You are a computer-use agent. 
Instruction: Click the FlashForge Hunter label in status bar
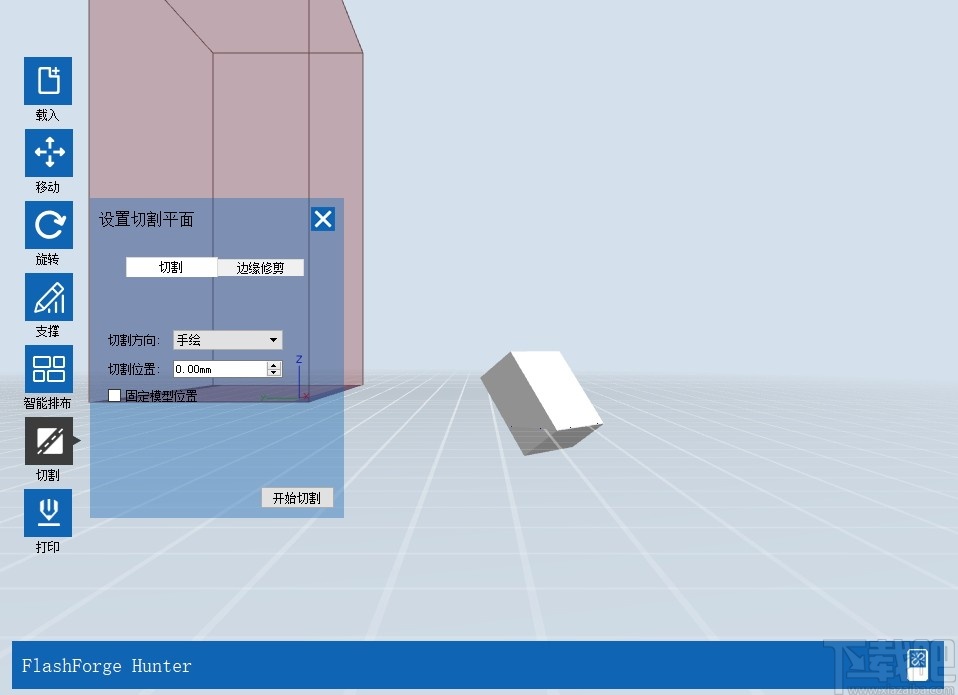pos(104,665)
